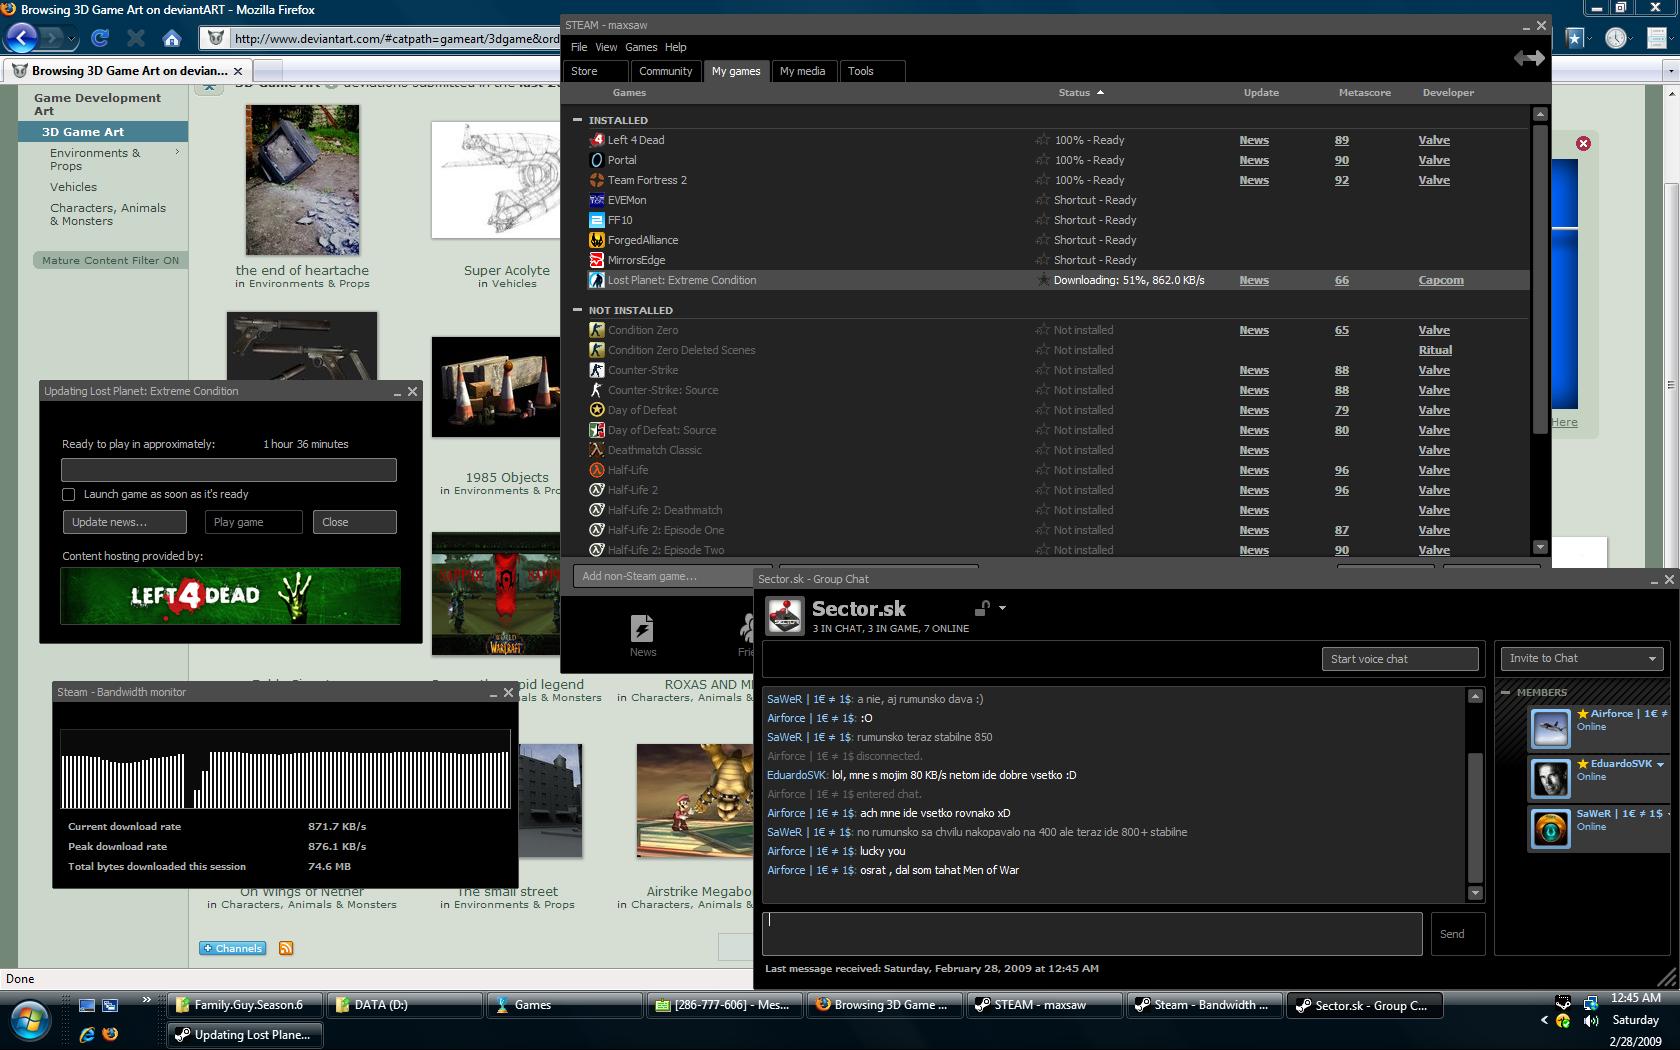Click the Half-Life game icon
The width and height of the screenshot is (1680, 1050).
[x=597, y=470]
